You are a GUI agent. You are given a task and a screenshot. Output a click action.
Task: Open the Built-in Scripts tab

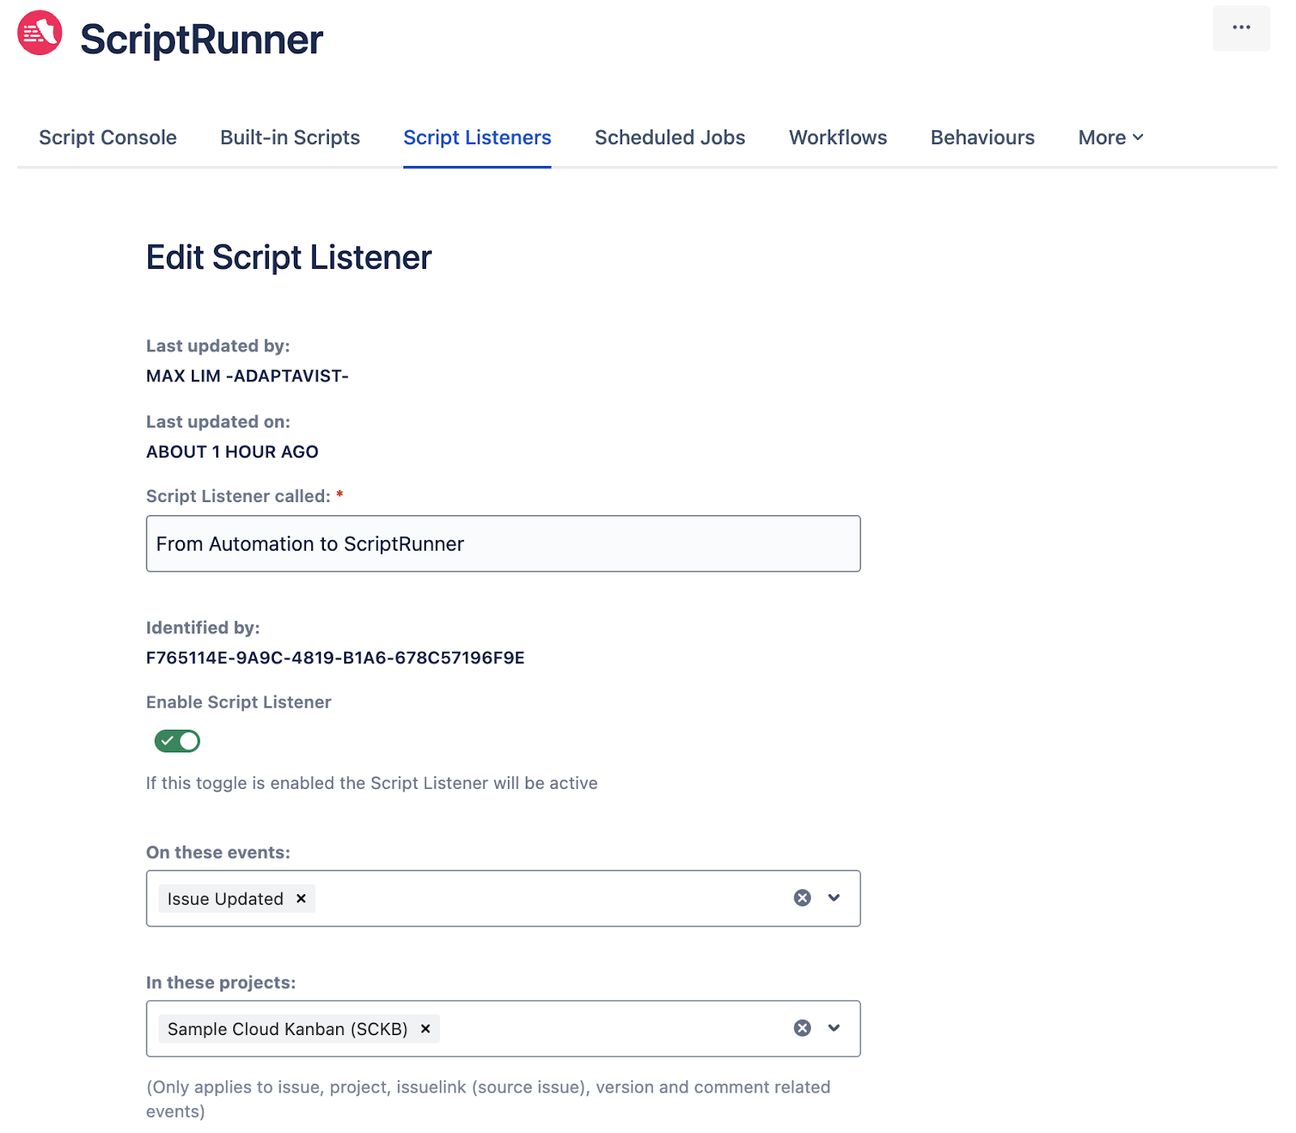(x=289, y=137)
